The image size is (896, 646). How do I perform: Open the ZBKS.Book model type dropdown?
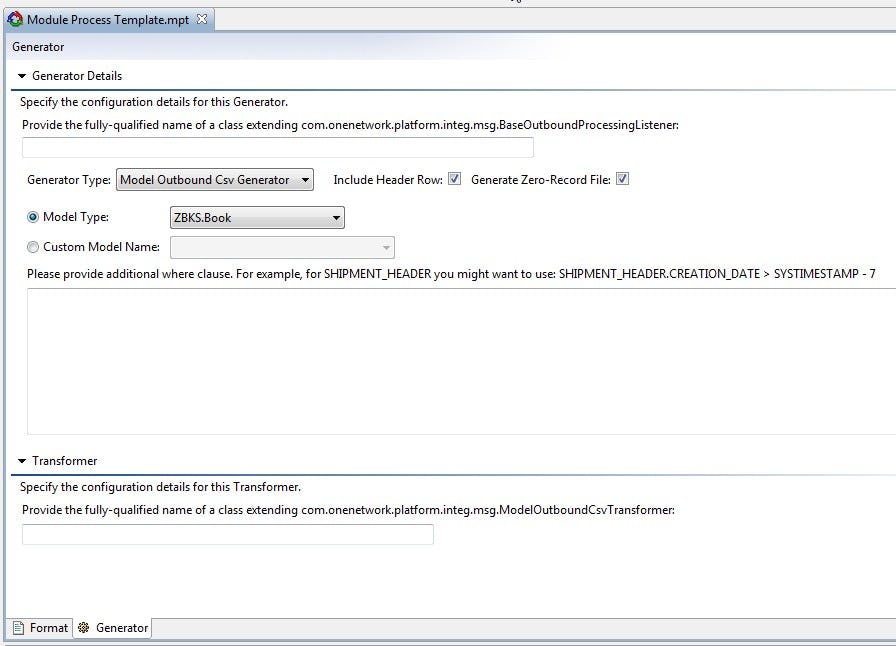coord(257,218)
